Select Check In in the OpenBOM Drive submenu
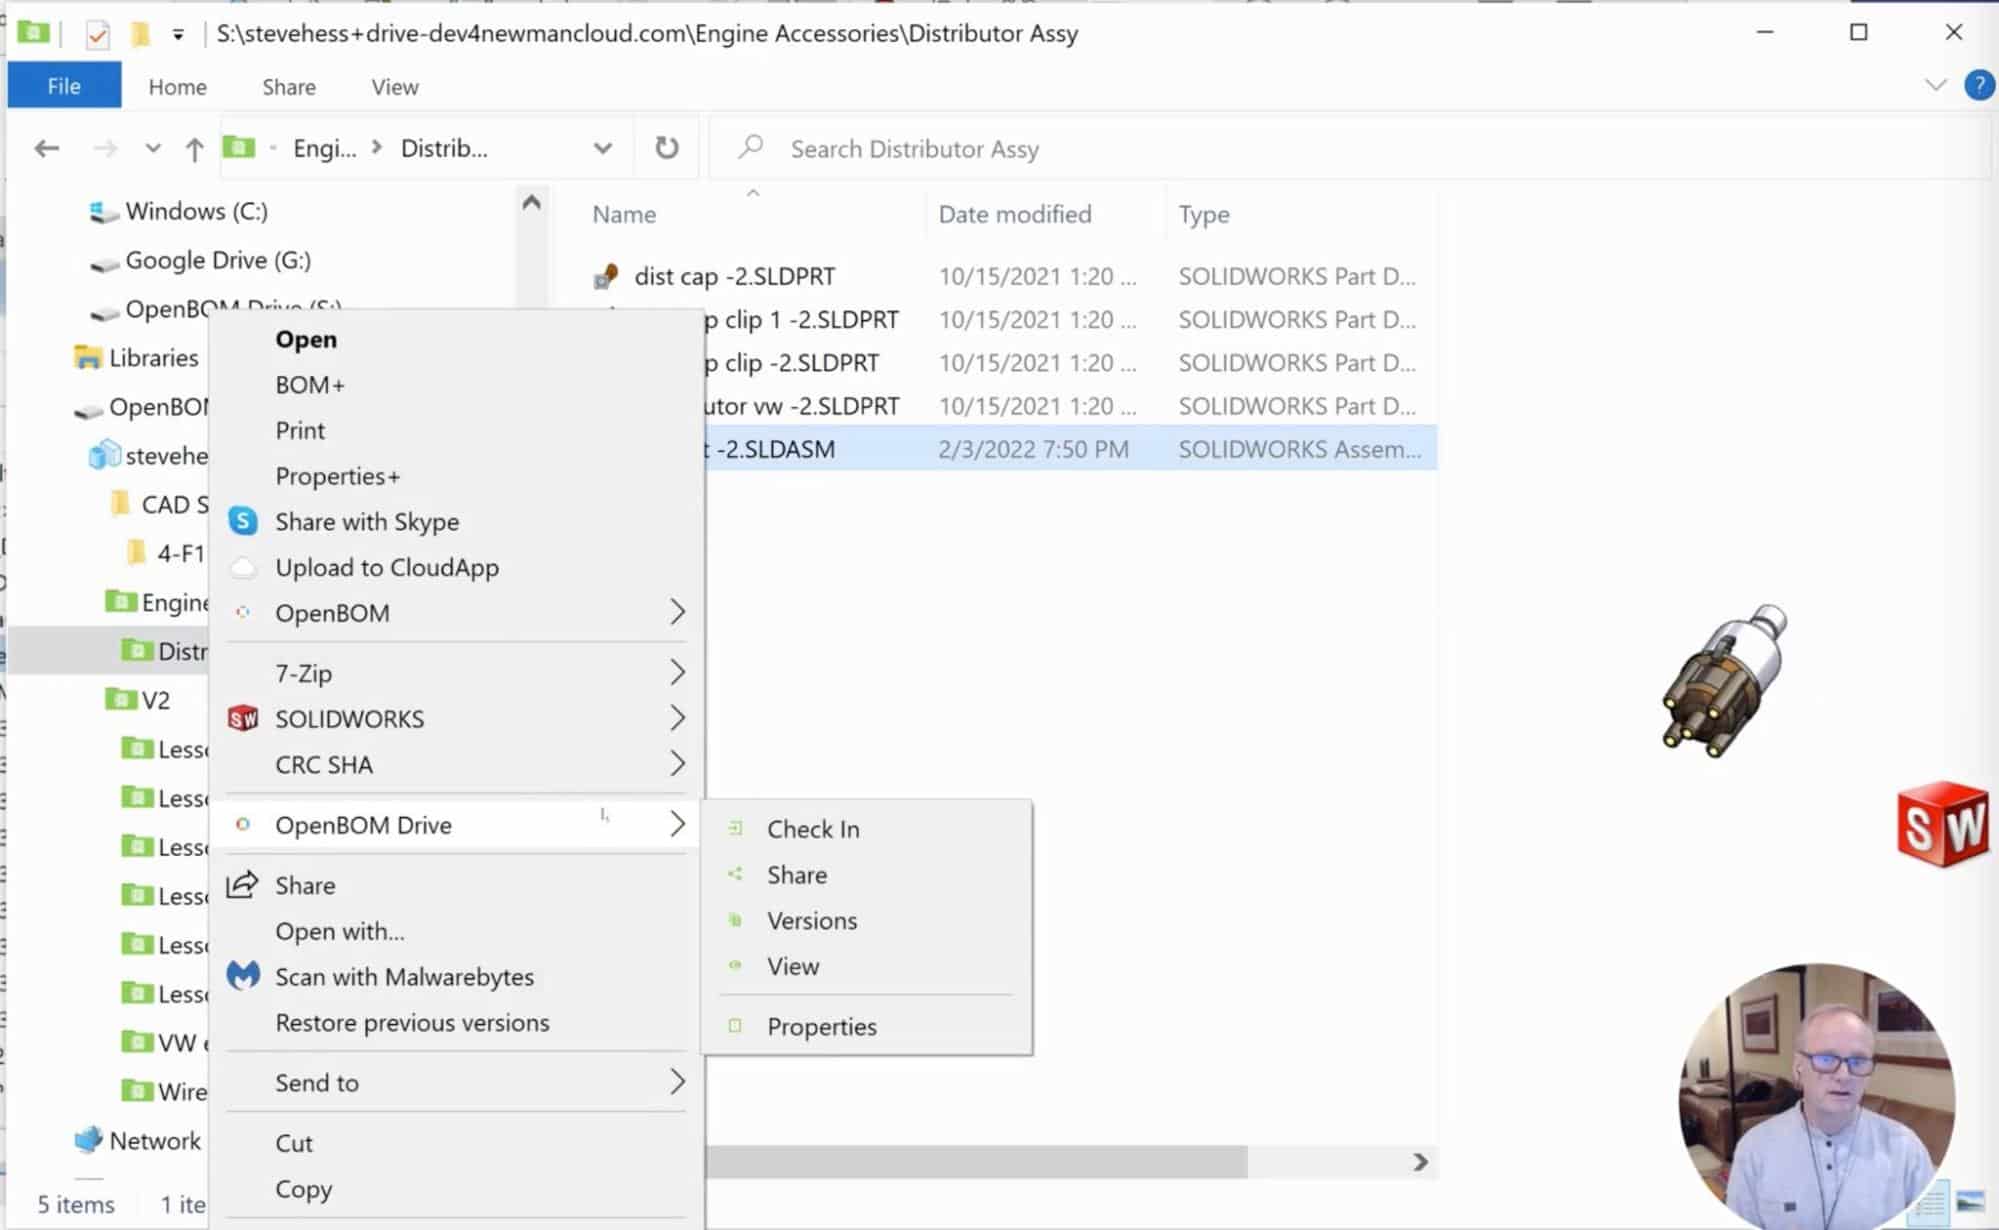The height and width of the screenshot is (1230, 1999). click(x=813, y=829)
